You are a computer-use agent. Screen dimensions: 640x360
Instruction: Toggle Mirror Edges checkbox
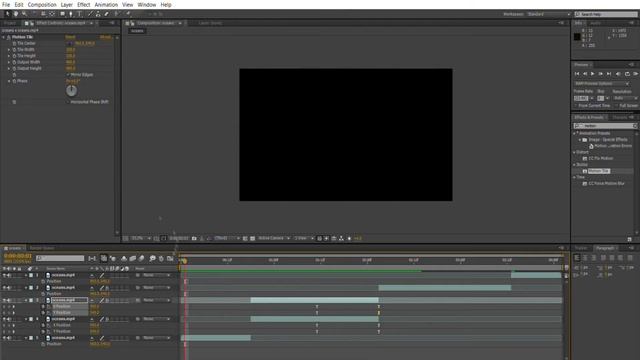click(x=68, y=75)
